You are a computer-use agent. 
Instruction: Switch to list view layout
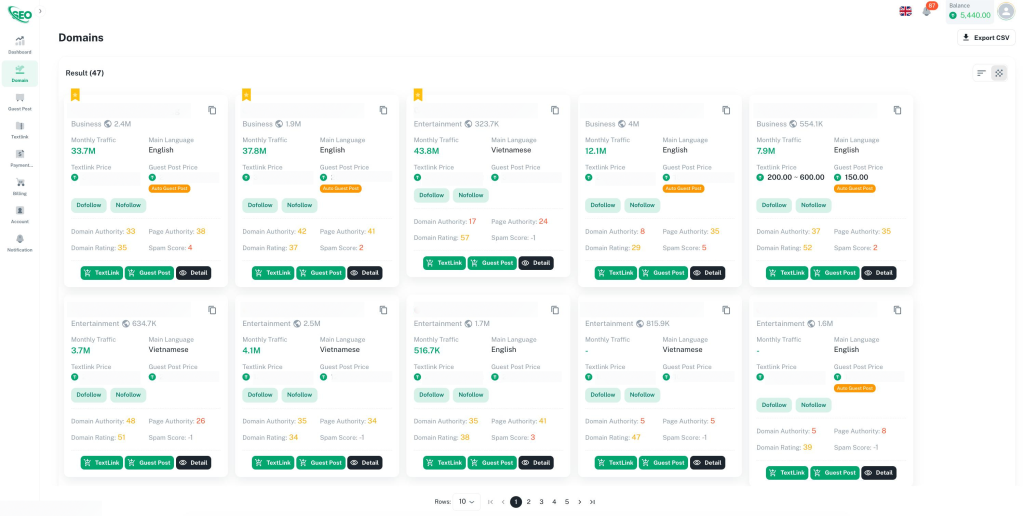tap(981, 73)
